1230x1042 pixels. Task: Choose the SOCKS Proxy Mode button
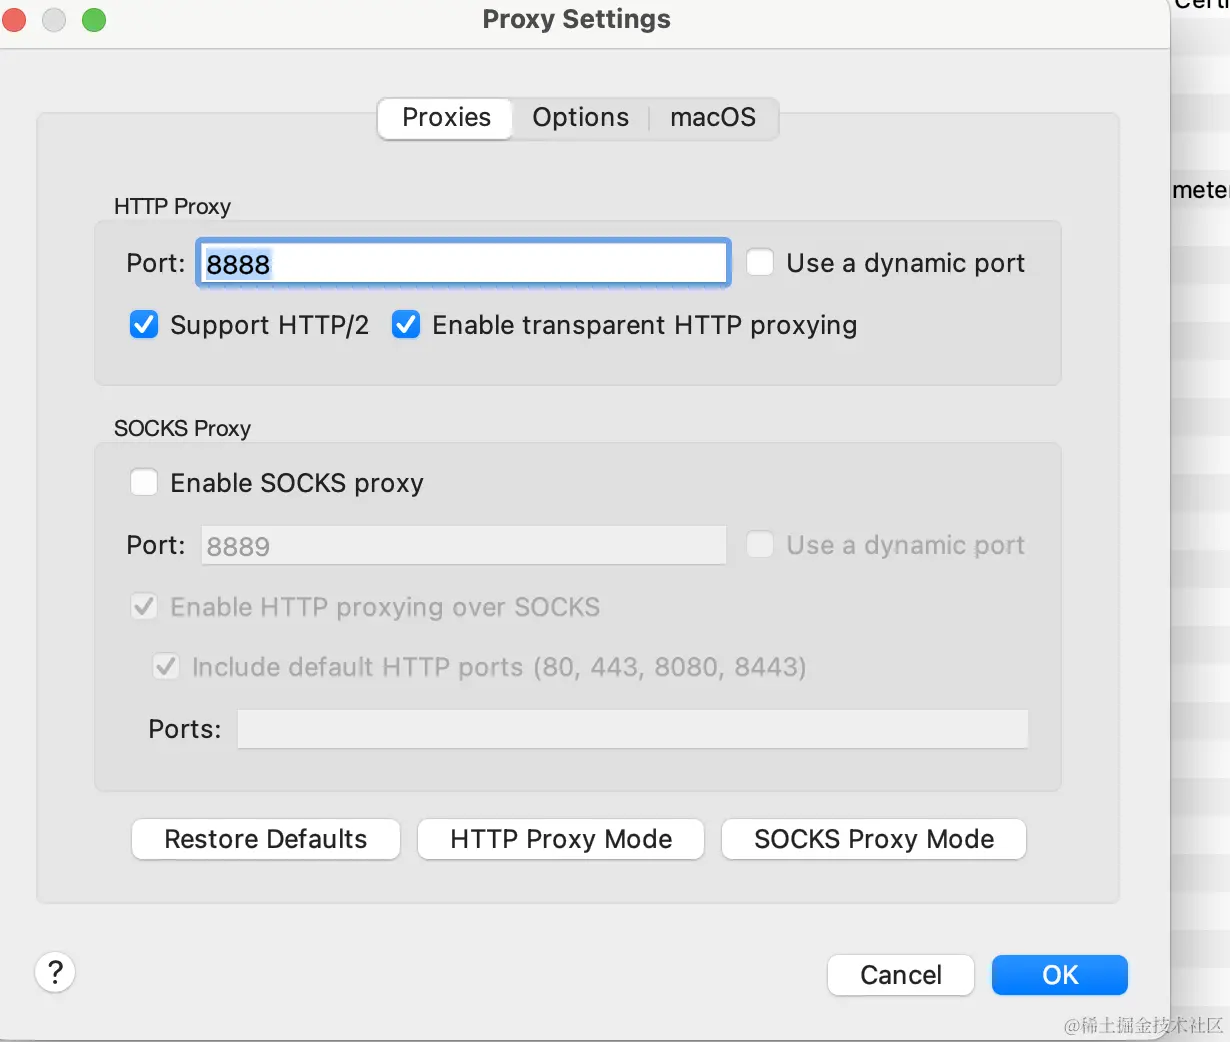coord(874,839)
